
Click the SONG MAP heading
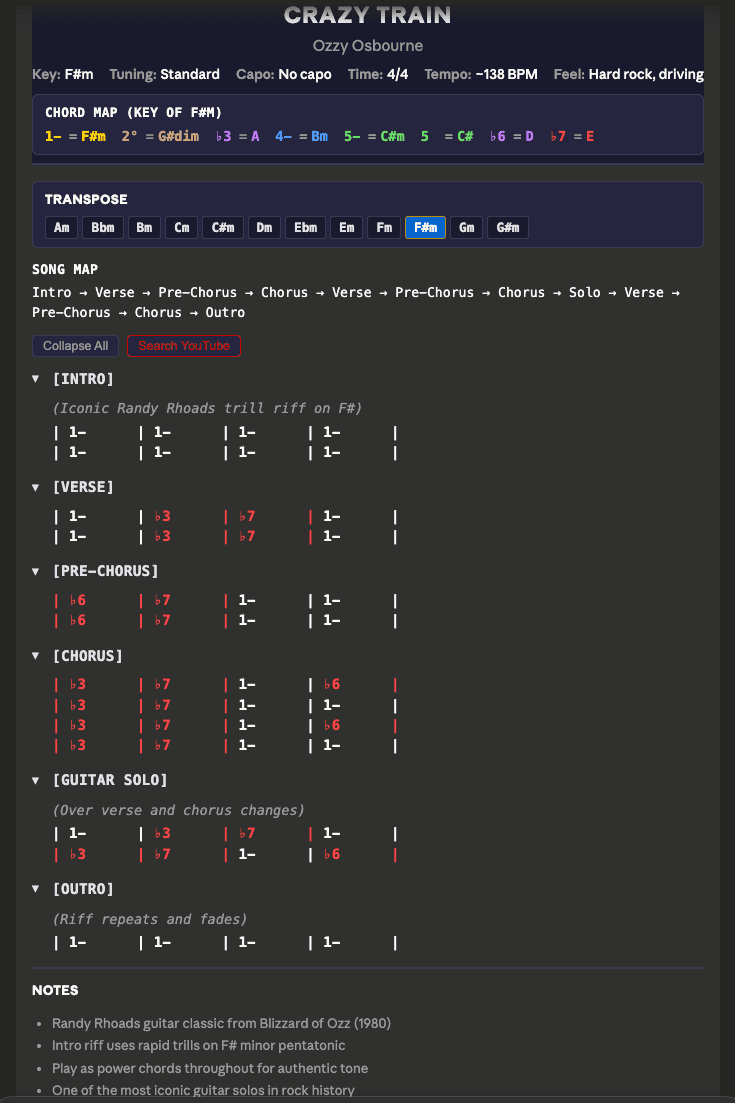point(65,269)
